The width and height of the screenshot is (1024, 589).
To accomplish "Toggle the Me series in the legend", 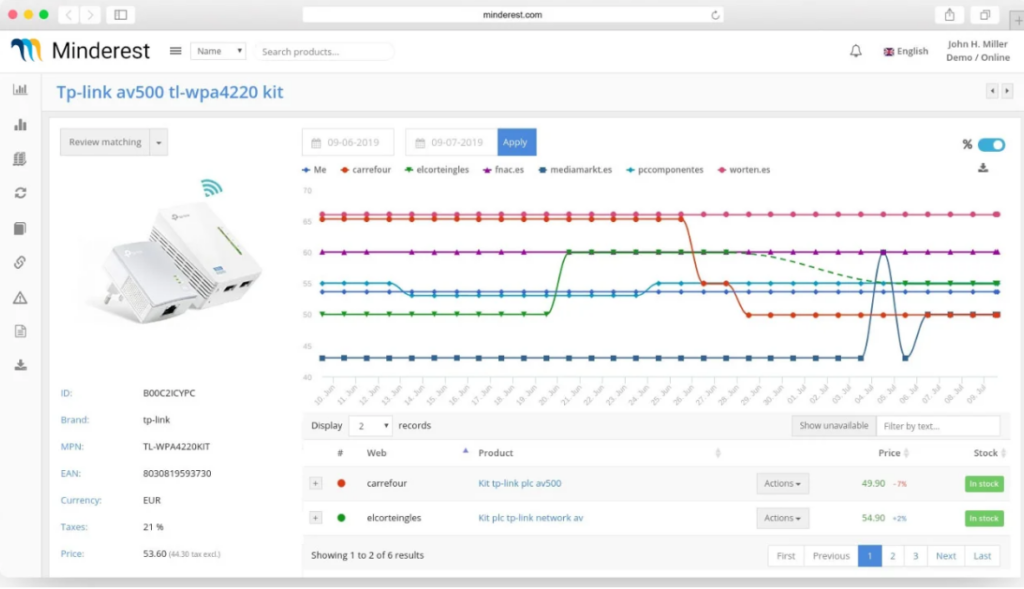I will [314, 170].
